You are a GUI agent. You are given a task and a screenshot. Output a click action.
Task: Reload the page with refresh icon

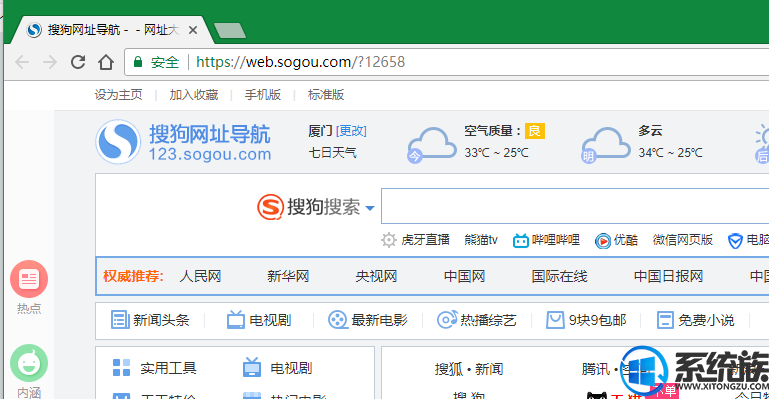point(77,62)
